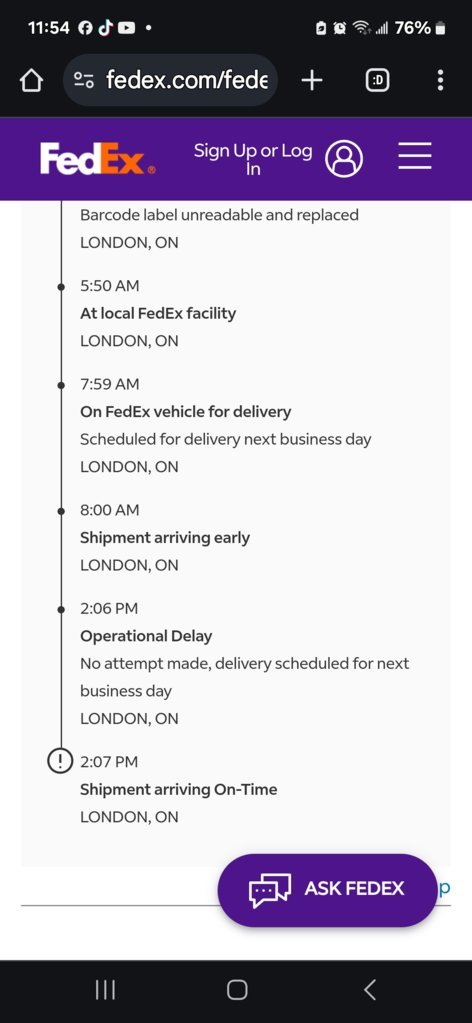Tap the ASK FEDEX chat button
The image size is (472, 1023).
(x=326, y=890)
